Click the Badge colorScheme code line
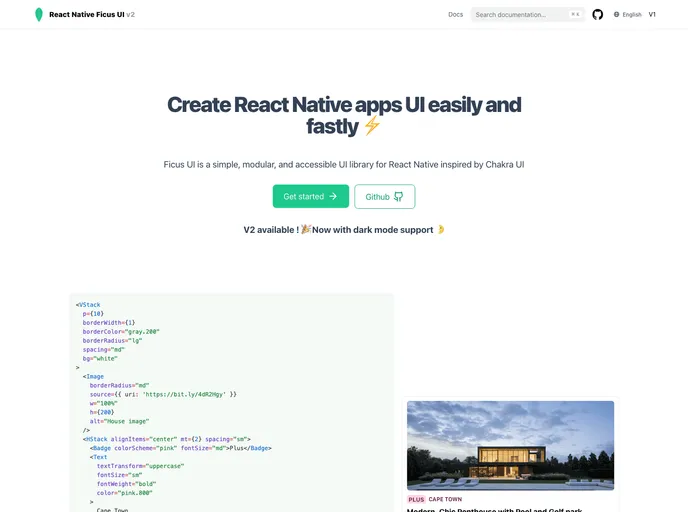The width and height of the screenshot is (688, 512). coord(181,448)
